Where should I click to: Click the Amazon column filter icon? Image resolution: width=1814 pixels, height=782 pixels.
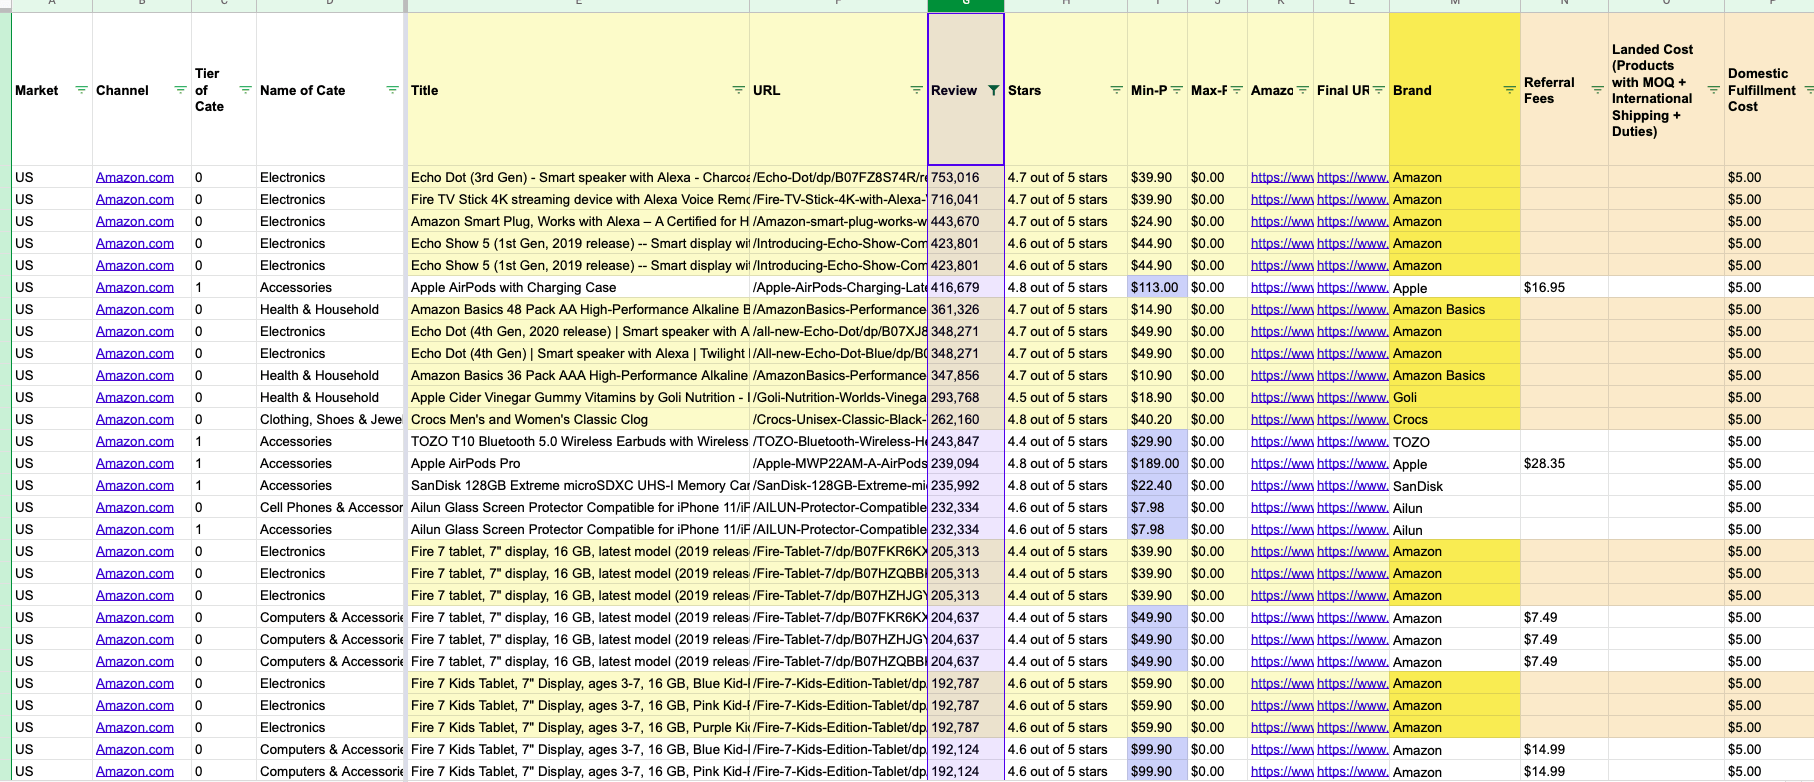[x=1303, y=90]
